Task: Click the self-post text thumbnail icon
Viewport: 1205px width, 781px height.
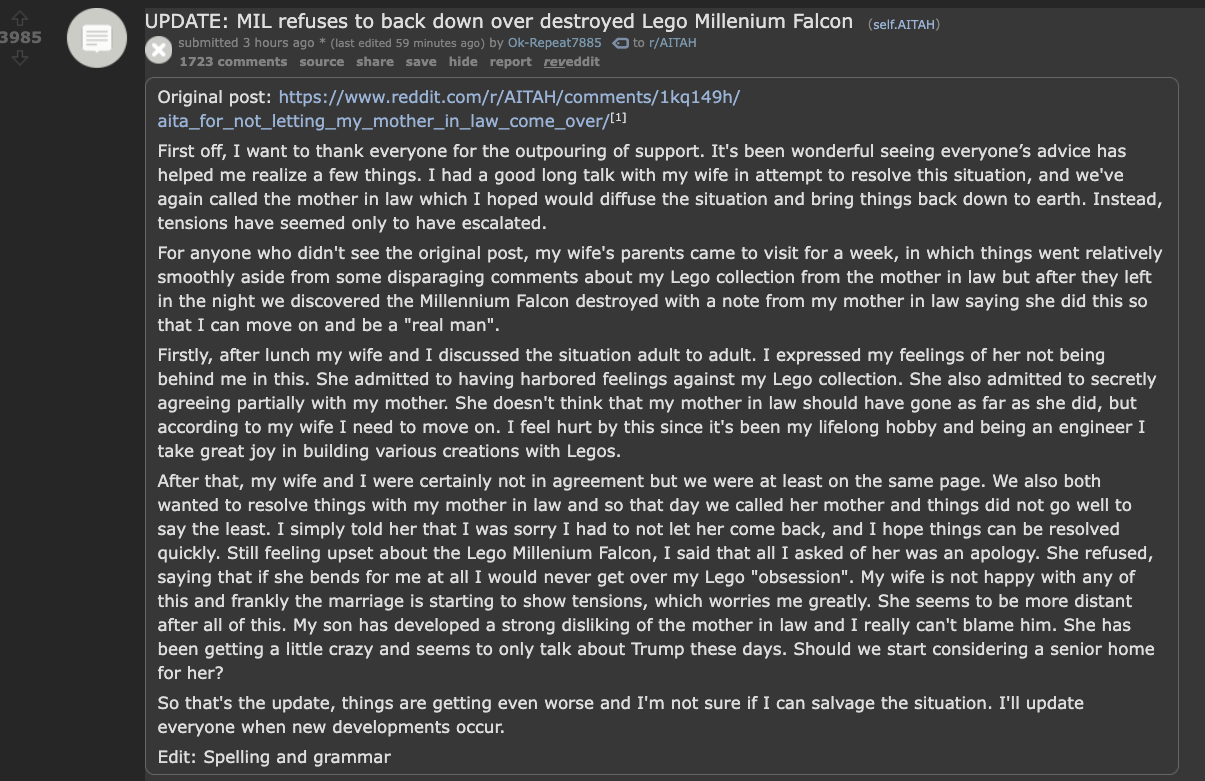Action: (x=96, y=39)
